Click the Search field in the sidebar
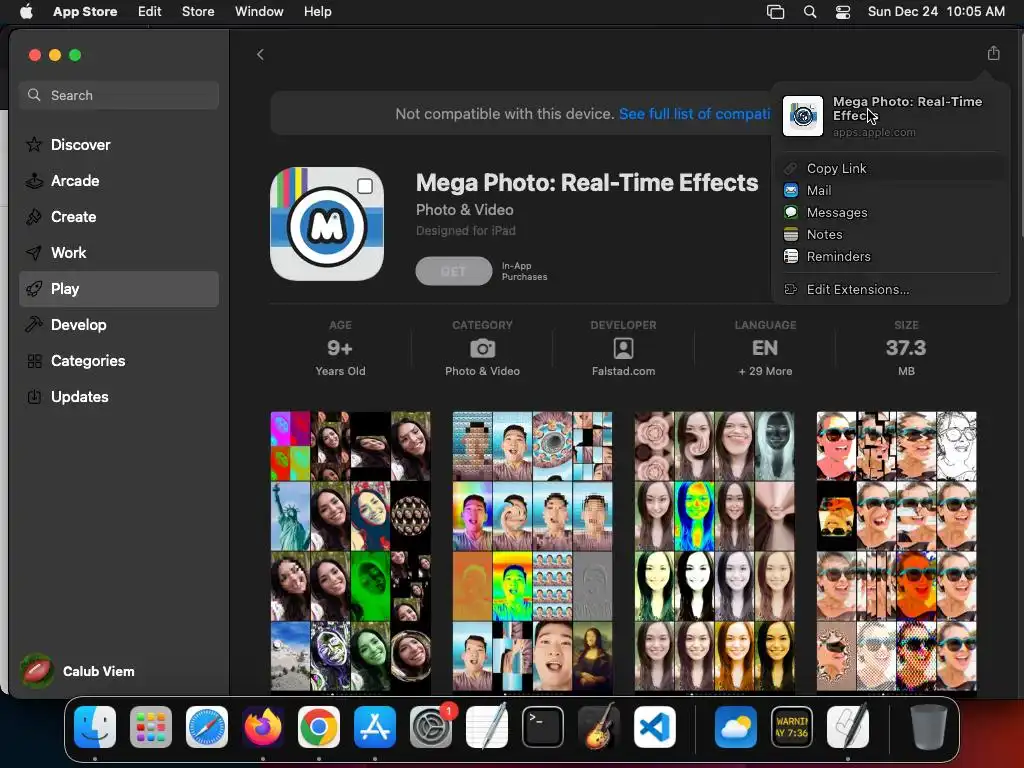1024x768 pixels. click(119, 95)
